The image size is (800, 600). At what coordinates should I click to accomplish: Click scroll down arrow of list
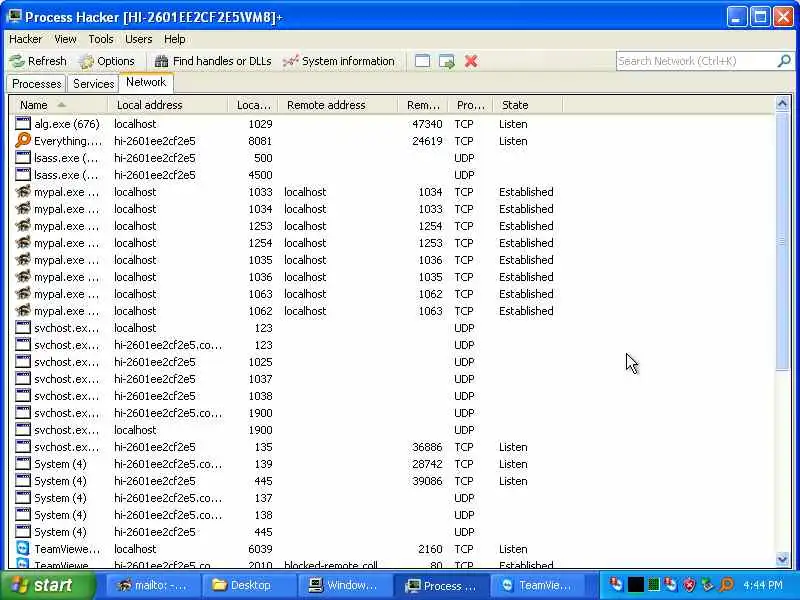click(x=782, y=559)
